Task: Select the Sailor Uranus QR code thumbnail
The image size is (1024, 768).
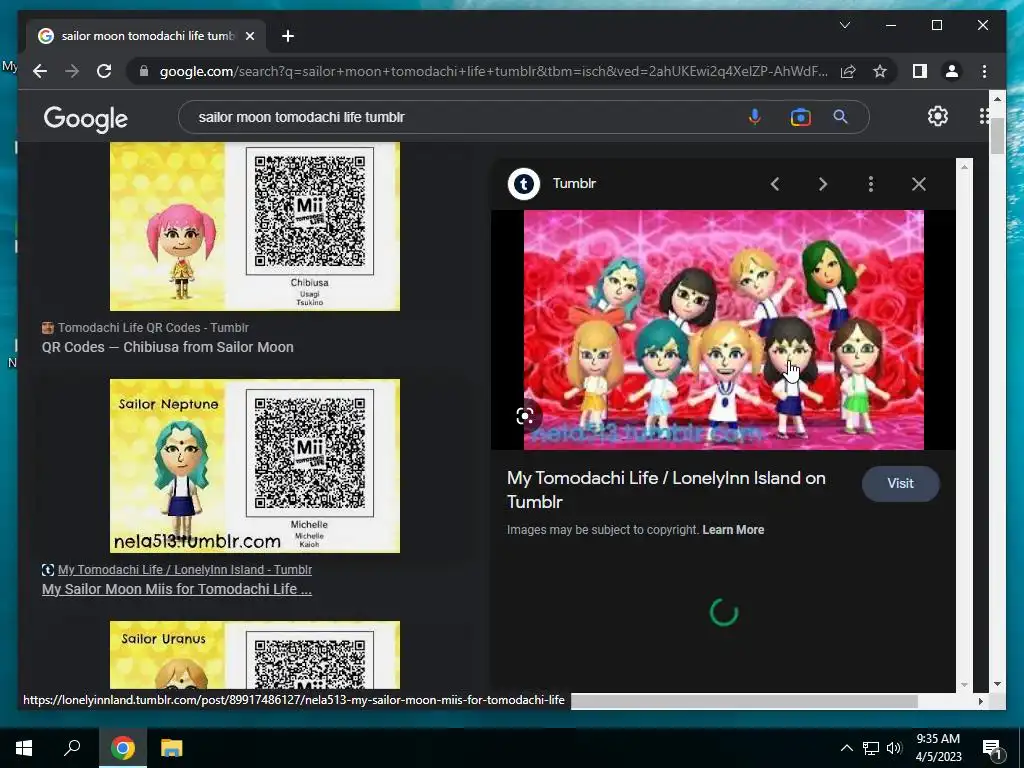Action: [x=255, y=655]
